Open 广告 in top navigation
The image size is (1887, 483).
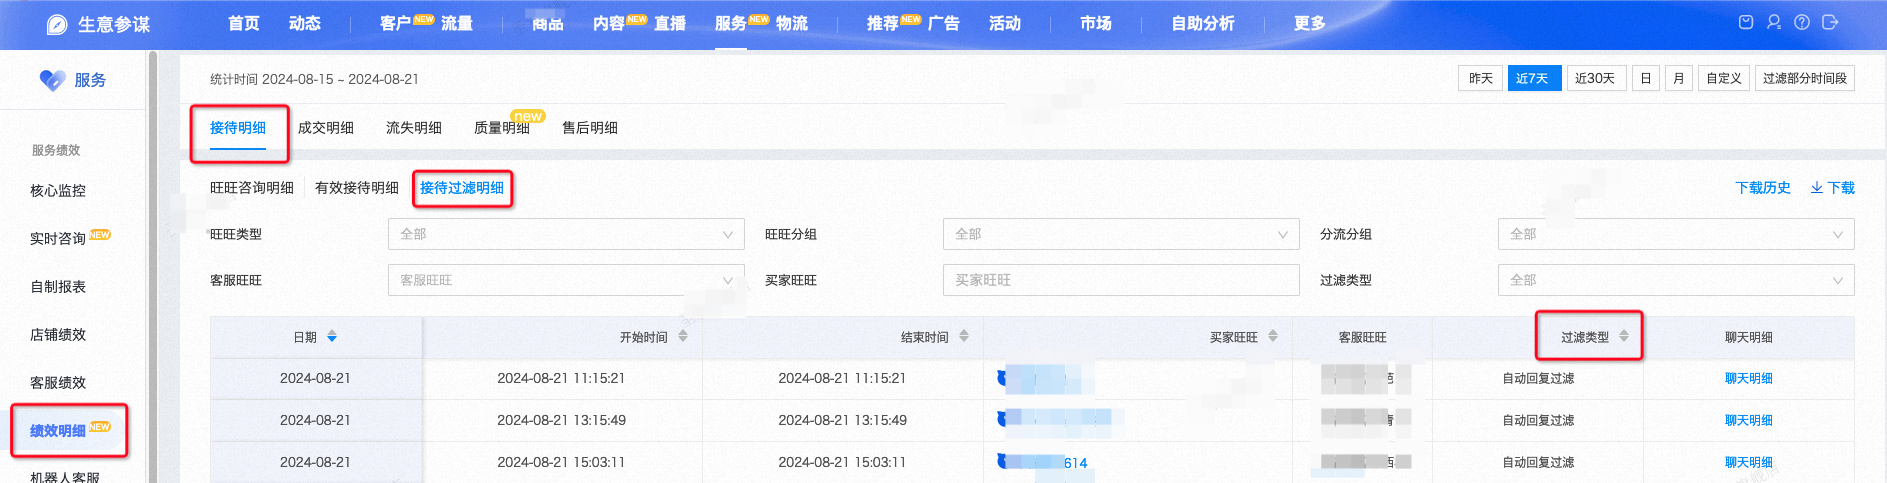(944, 23)
